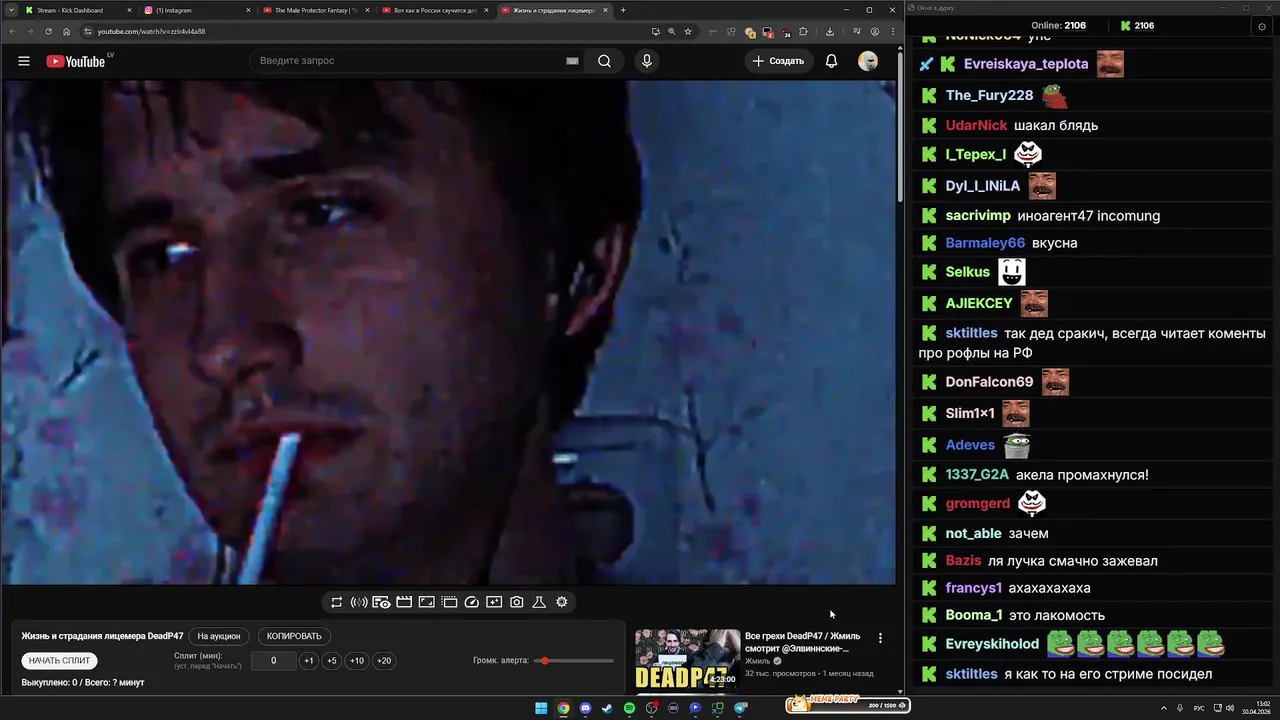This screenshot has height=720, width=1280.
Task: Click the Chrome address bar URL
Action: [151, 31]
